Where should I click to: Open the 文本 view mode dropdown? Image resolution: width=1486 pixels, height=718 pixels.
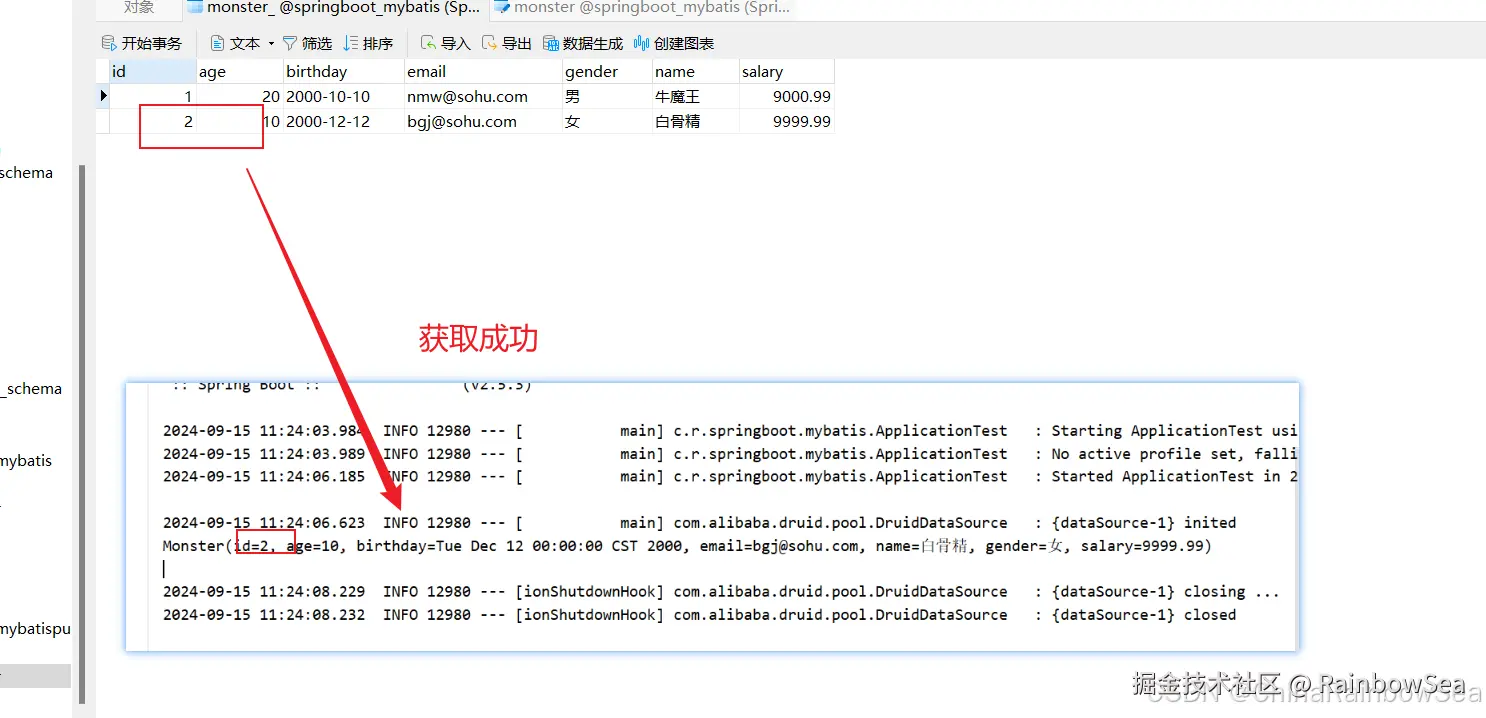(x=242, y=43)
